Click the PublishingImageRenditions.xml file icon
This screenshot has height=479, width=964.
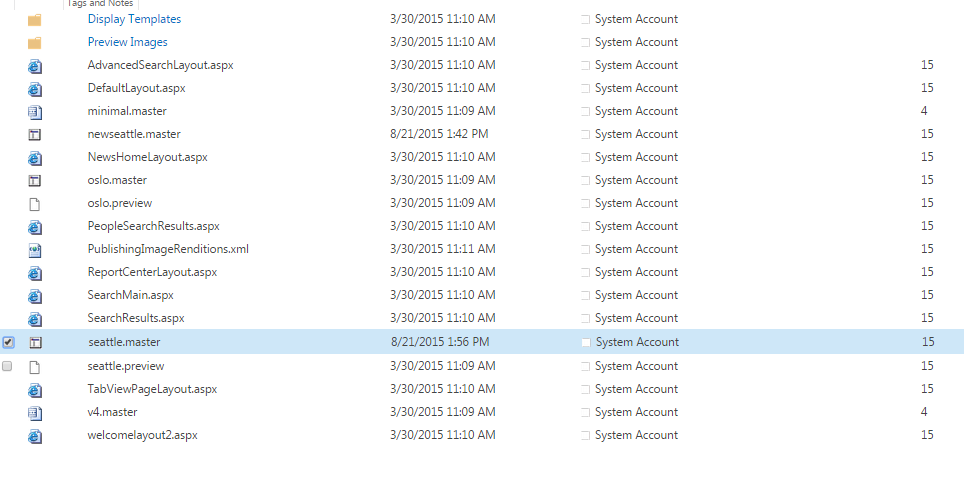tap(34, 250)
